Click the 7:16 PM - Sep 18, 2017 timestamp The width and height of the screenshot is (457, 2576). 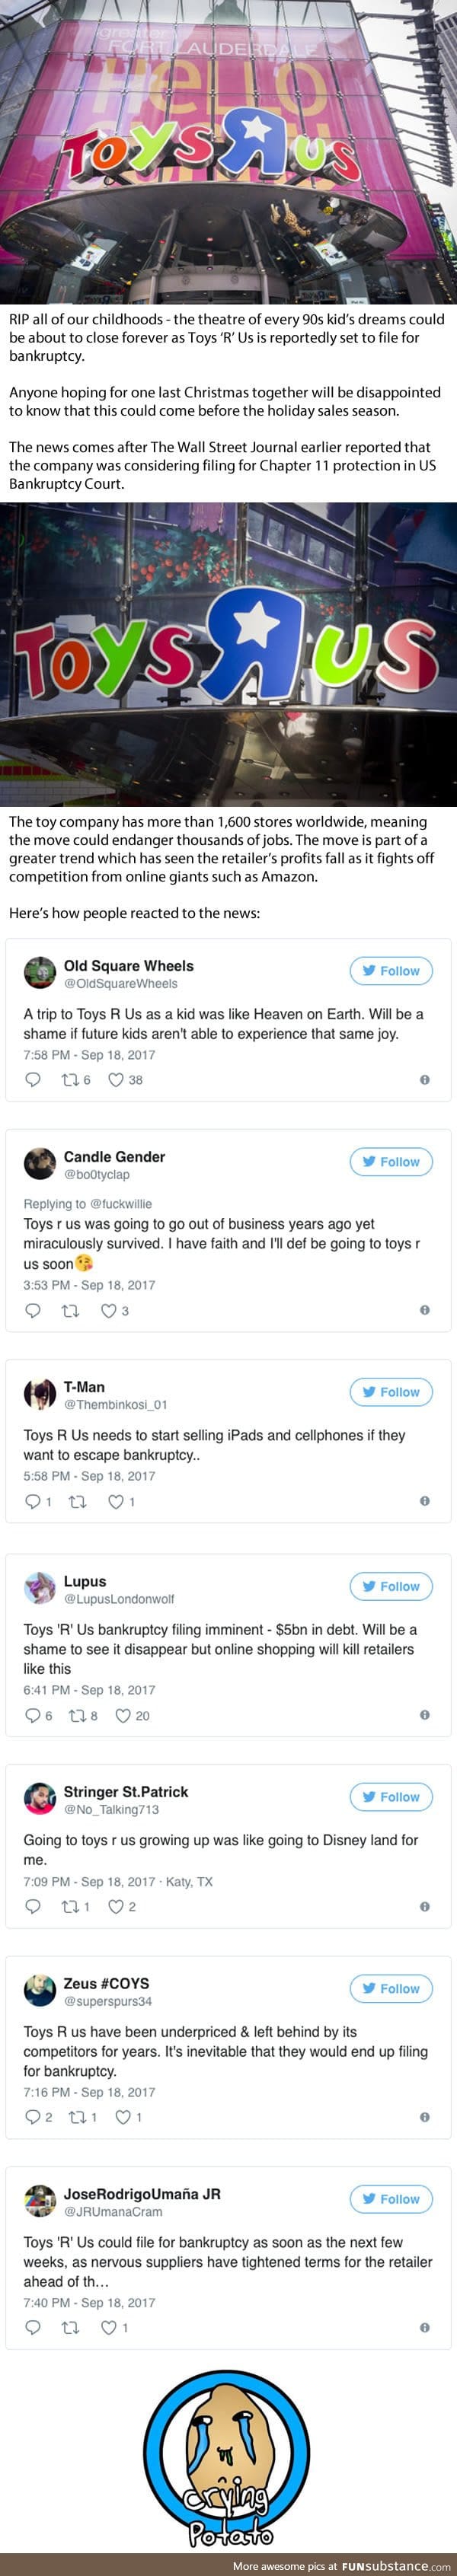coord(89,2091)
